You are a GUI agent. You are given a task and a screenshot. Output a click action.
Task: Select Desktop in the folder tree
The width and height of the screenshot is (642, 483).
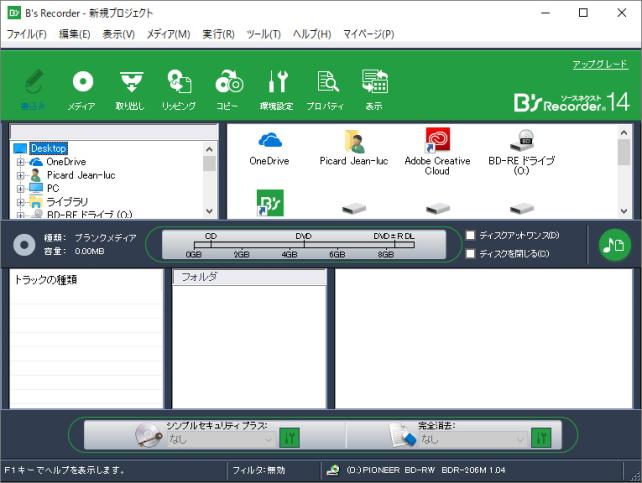(49, 148)
